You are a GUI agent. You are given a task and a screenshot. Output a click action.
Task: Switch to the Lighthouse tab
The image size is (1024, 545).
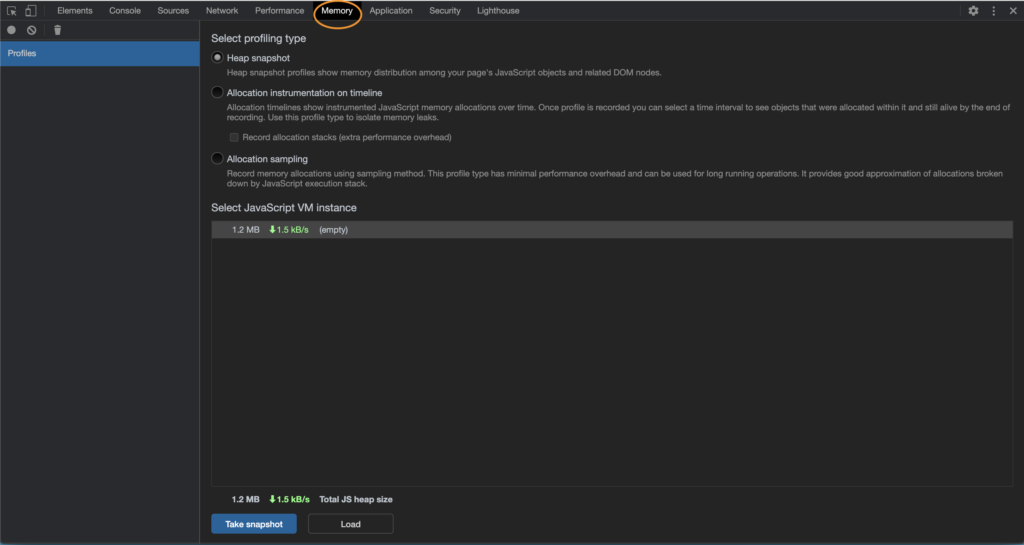[498, 11]
